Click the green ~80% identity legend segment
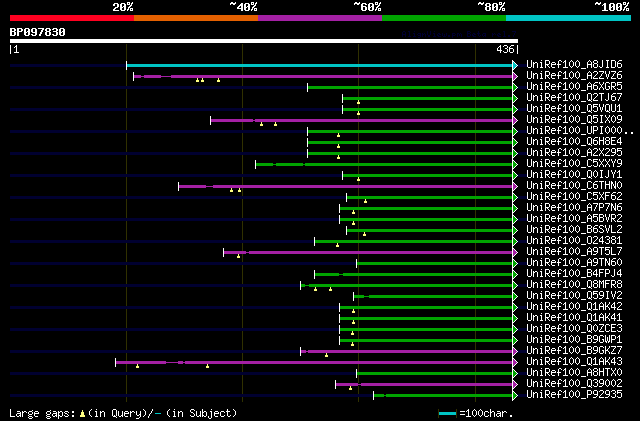 444,18
